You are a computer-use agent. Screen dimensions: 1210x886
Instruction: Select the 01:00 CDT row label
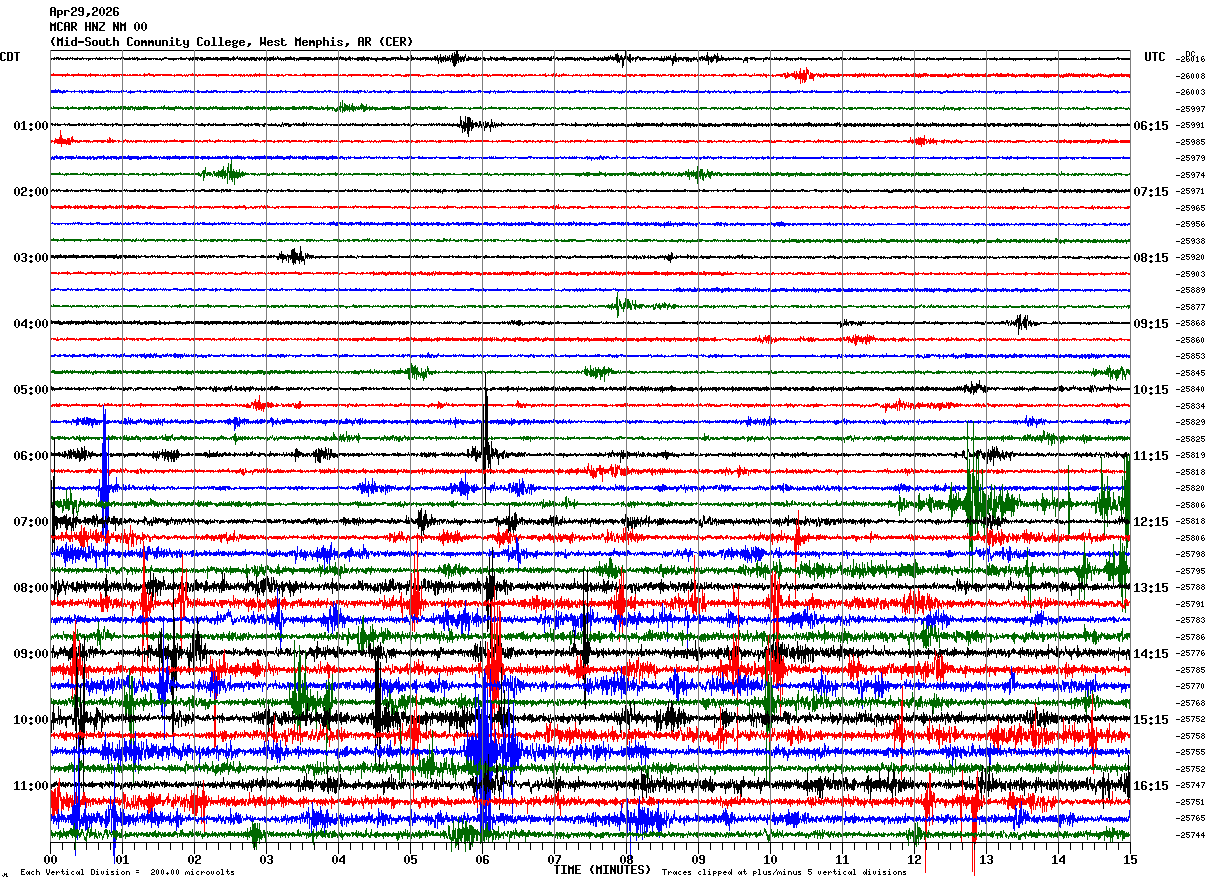click(x=31, y=125)
